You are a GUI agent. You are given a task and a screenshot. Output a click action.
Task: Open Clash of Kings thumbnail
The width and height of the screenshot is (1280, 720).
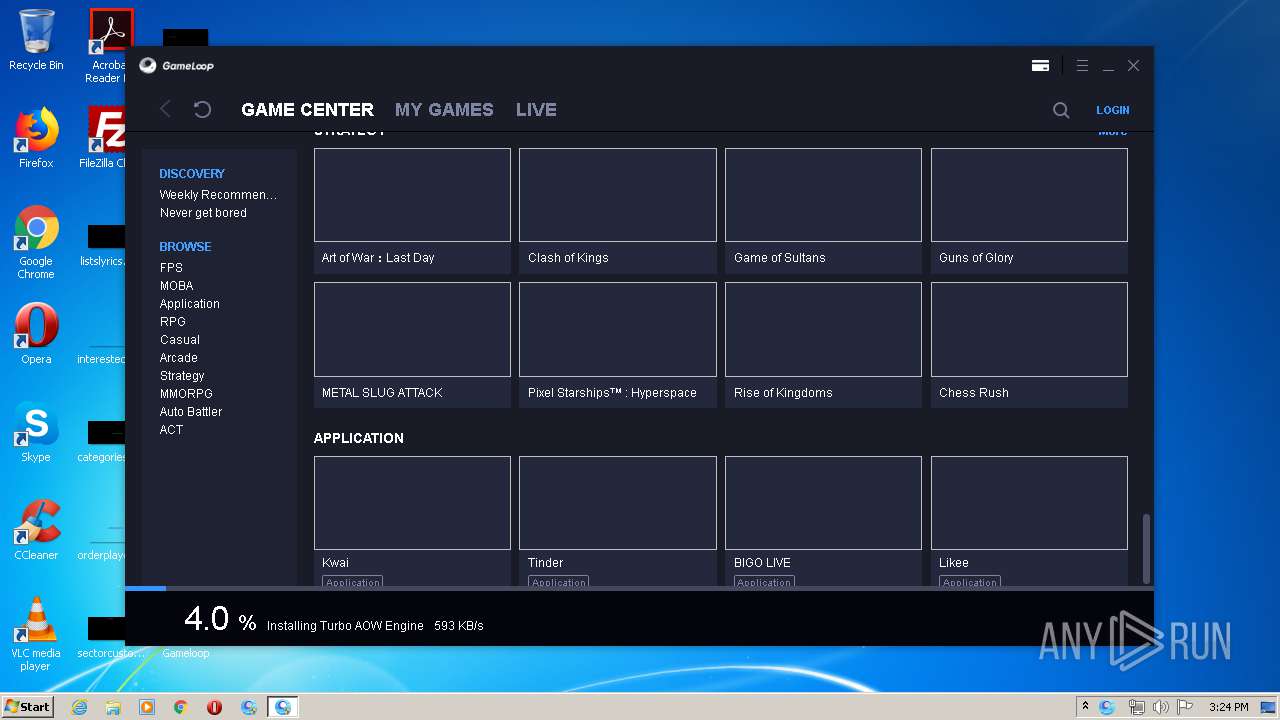618,195
